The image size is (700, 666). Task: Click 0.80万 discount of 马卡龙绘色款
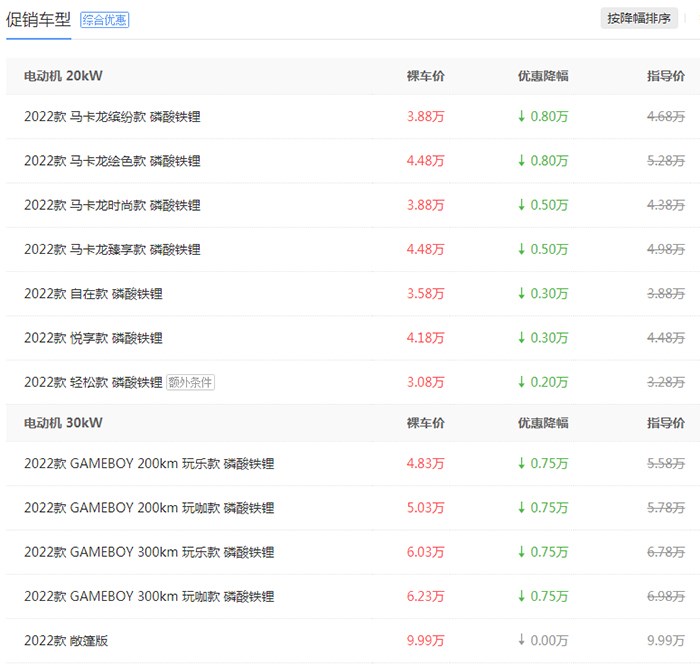543,161
